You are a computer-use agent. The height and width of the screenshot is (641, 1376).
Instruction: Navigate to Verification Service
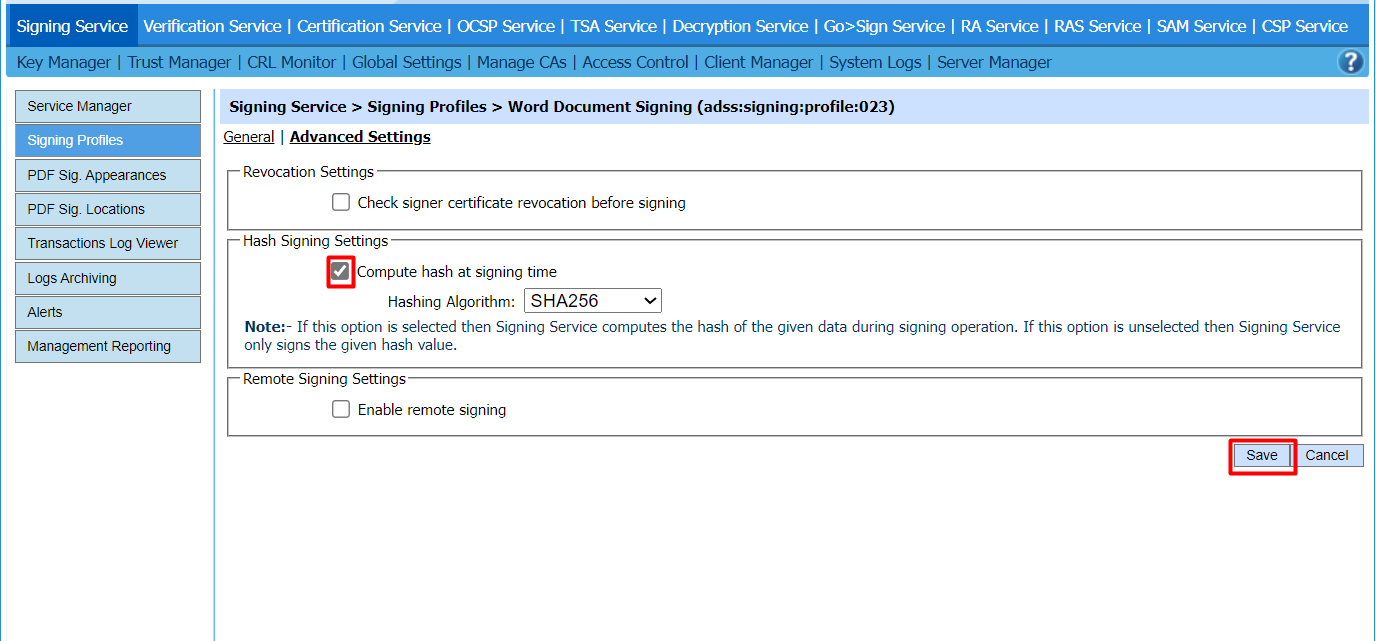click(212, 26)
